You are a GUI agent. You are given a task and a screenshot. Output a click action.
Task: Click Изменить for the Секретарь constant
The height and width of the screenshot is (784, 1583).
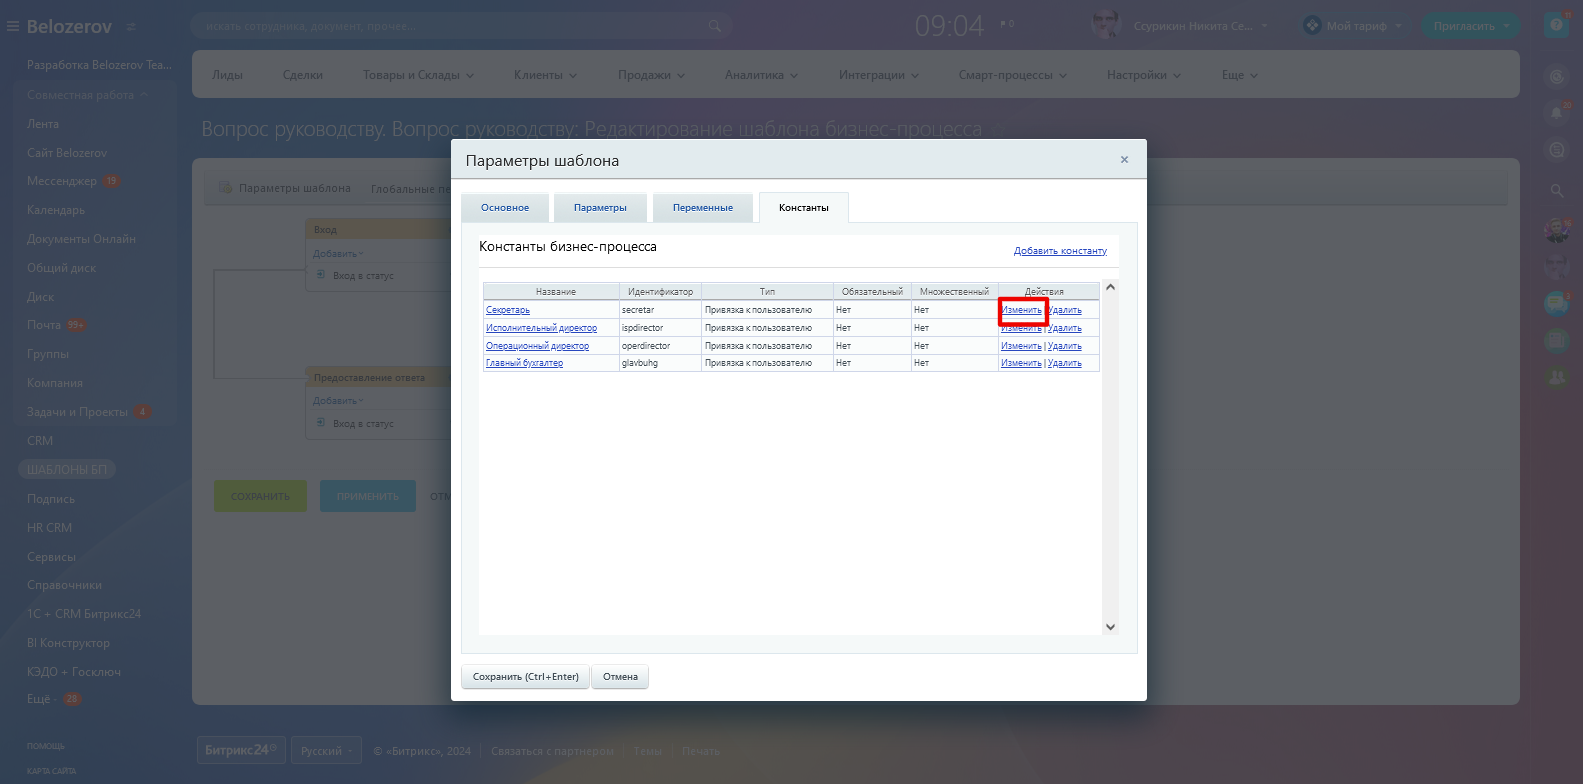click(x=1021, y=310)
